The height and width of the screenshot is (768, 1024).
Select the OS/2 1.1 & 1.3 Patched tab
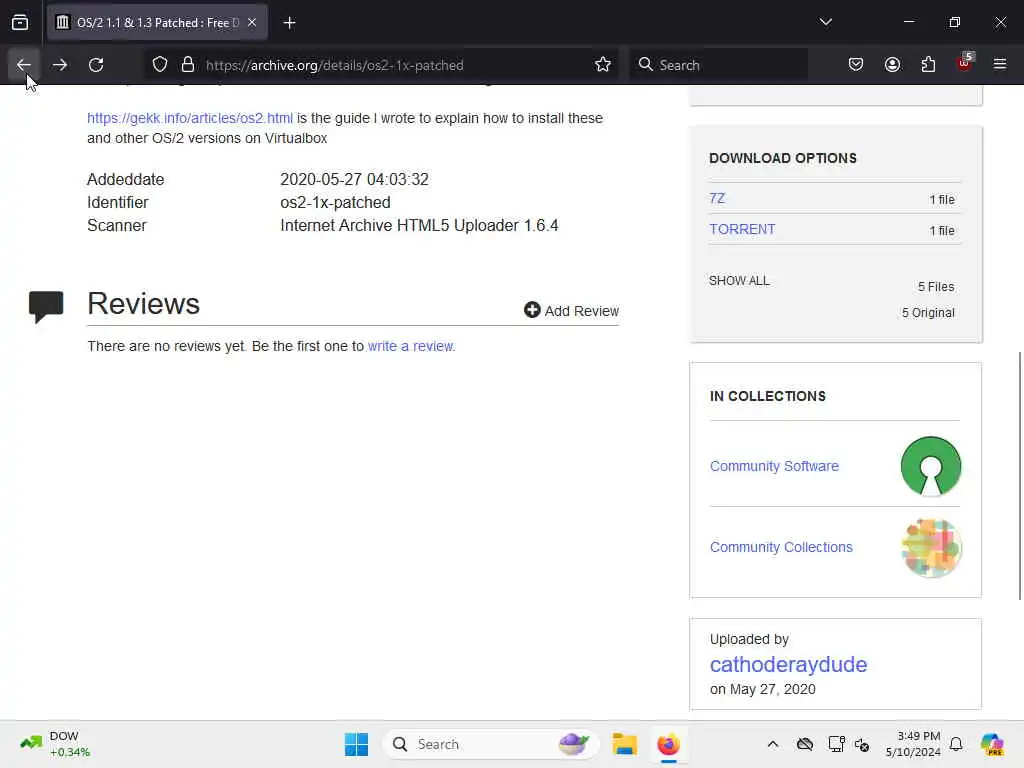click(157, 23)
